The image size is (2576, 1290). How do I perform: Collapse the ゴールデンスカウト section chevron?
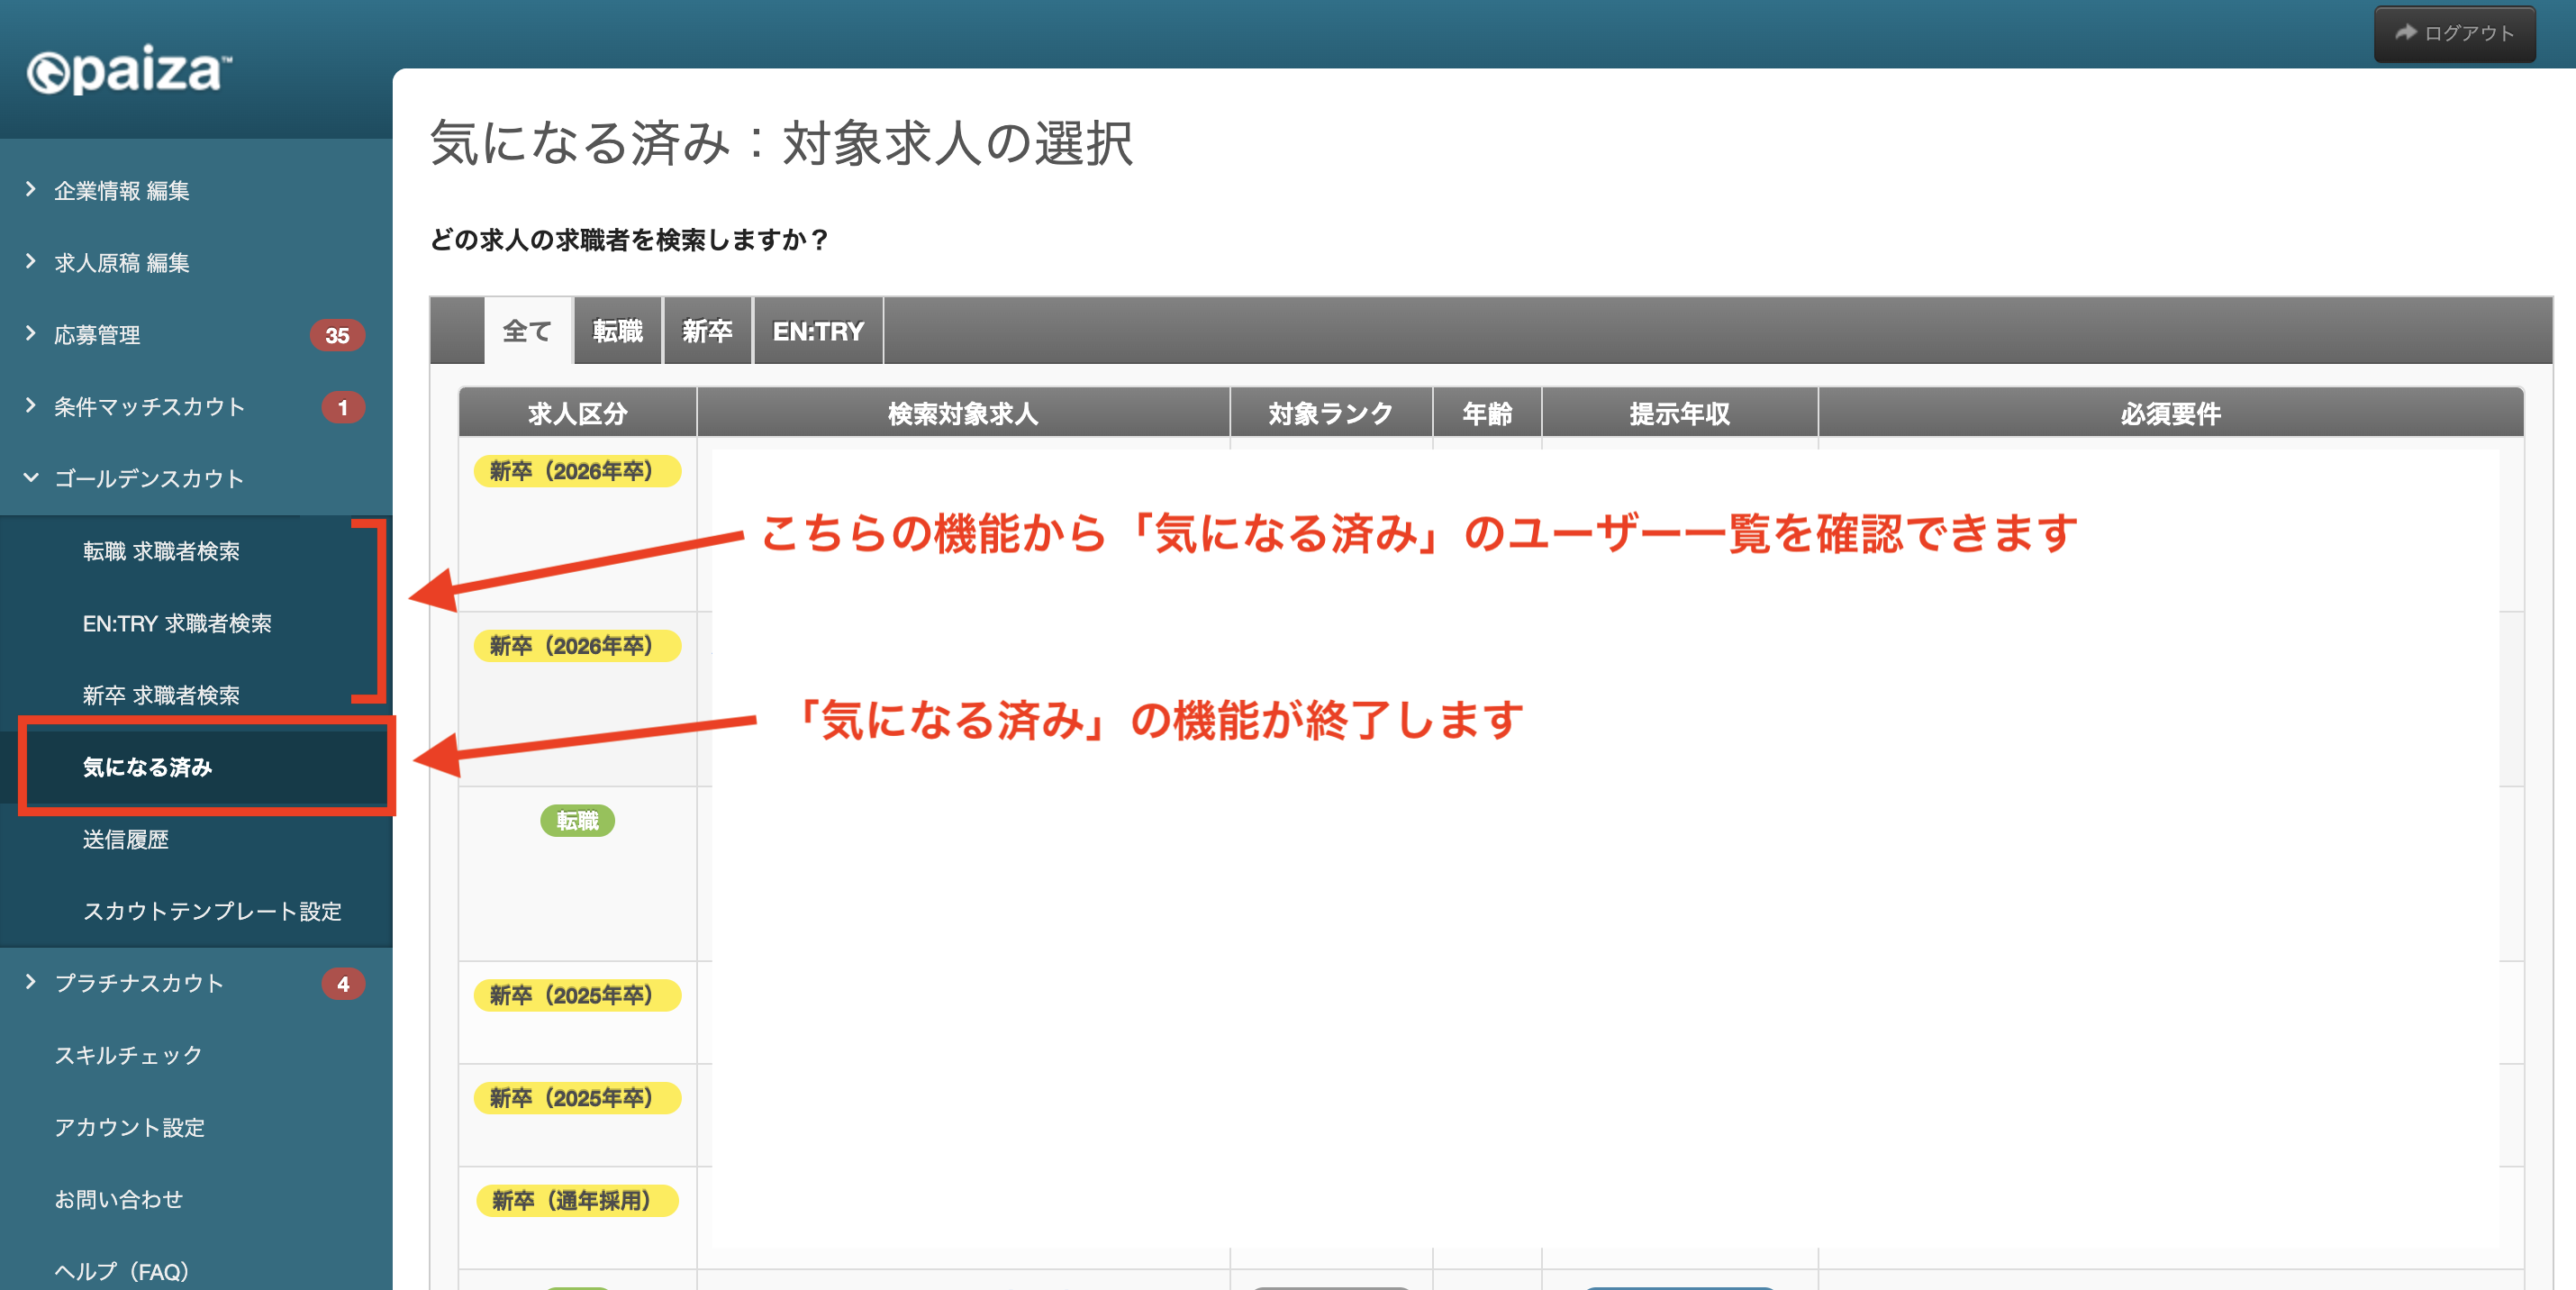[x=31, y=477]
